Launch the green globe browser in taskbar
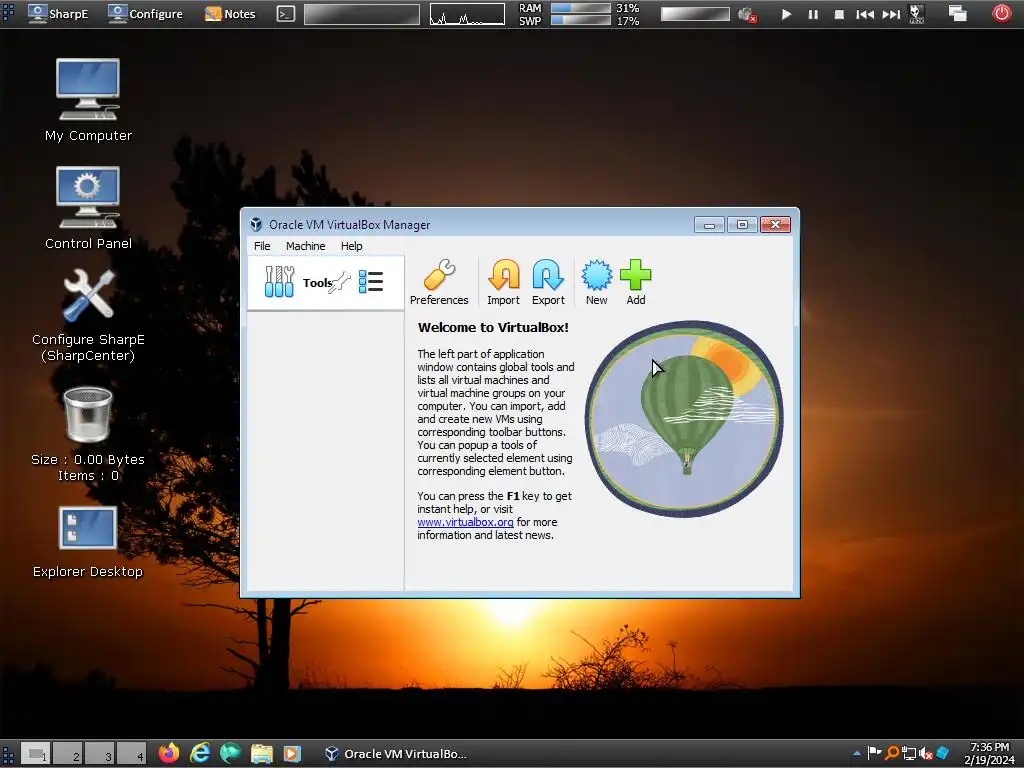This screenshot has width=1024, height=768. [x=231, y=754]
